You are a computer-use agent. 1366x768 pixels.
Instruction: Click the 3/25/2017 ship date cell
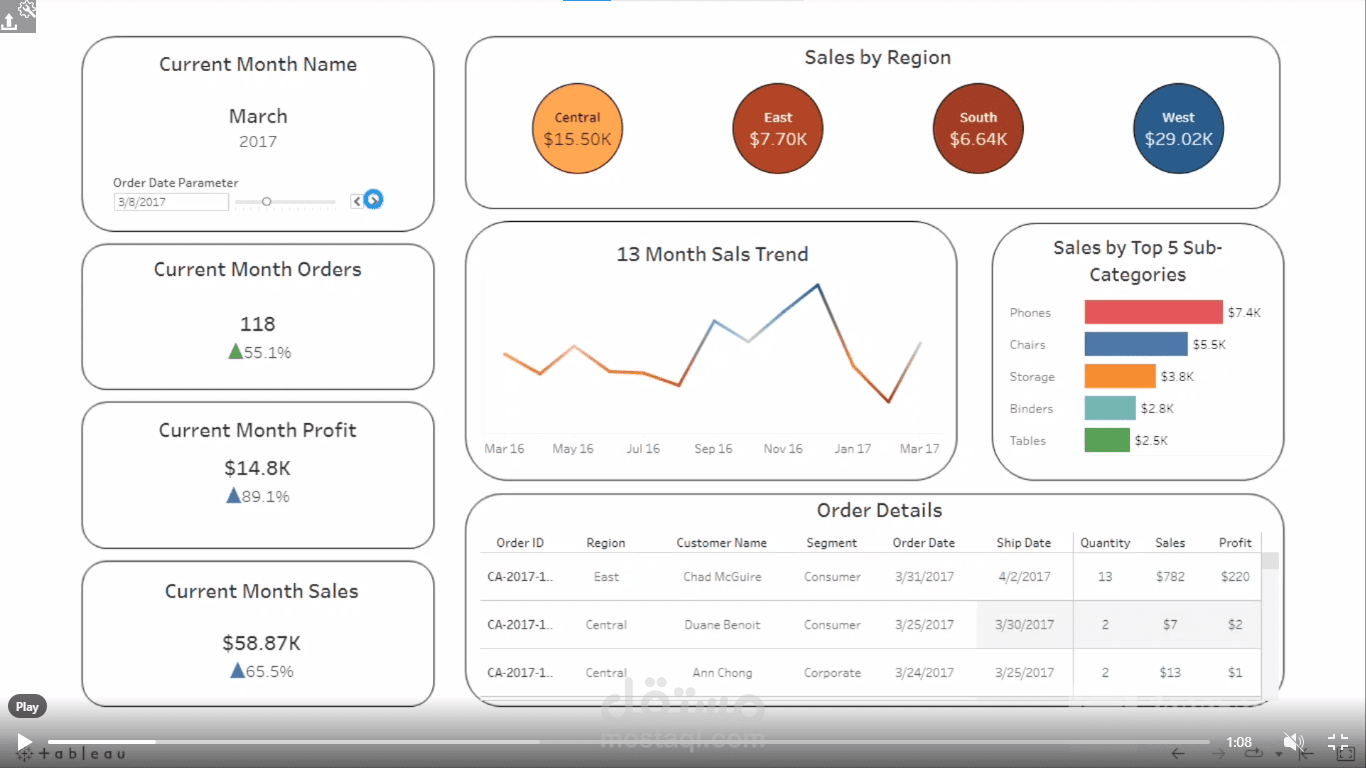[1024, 673]
